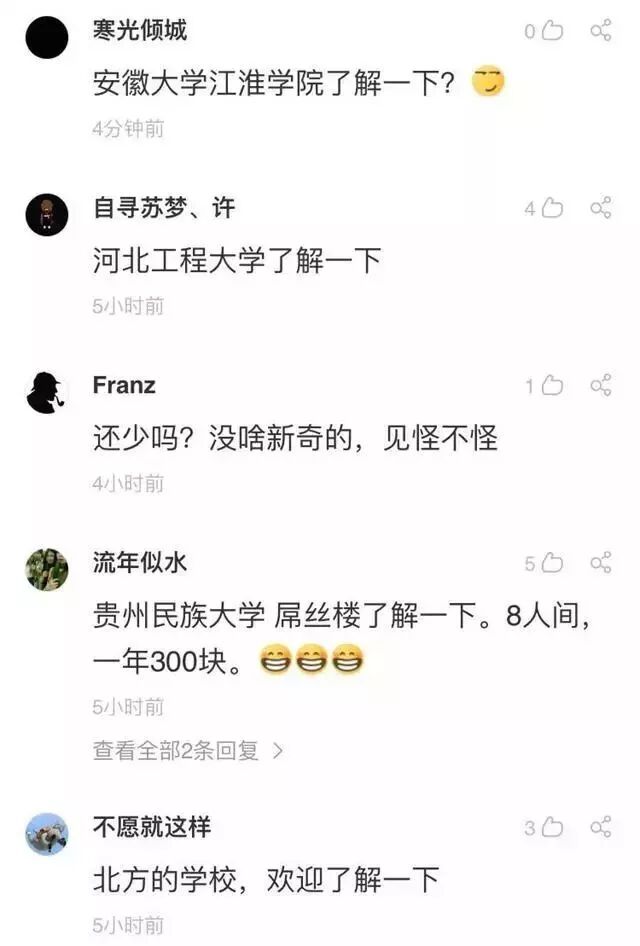Open Franz's detective avatar

(x=46, y=392)
